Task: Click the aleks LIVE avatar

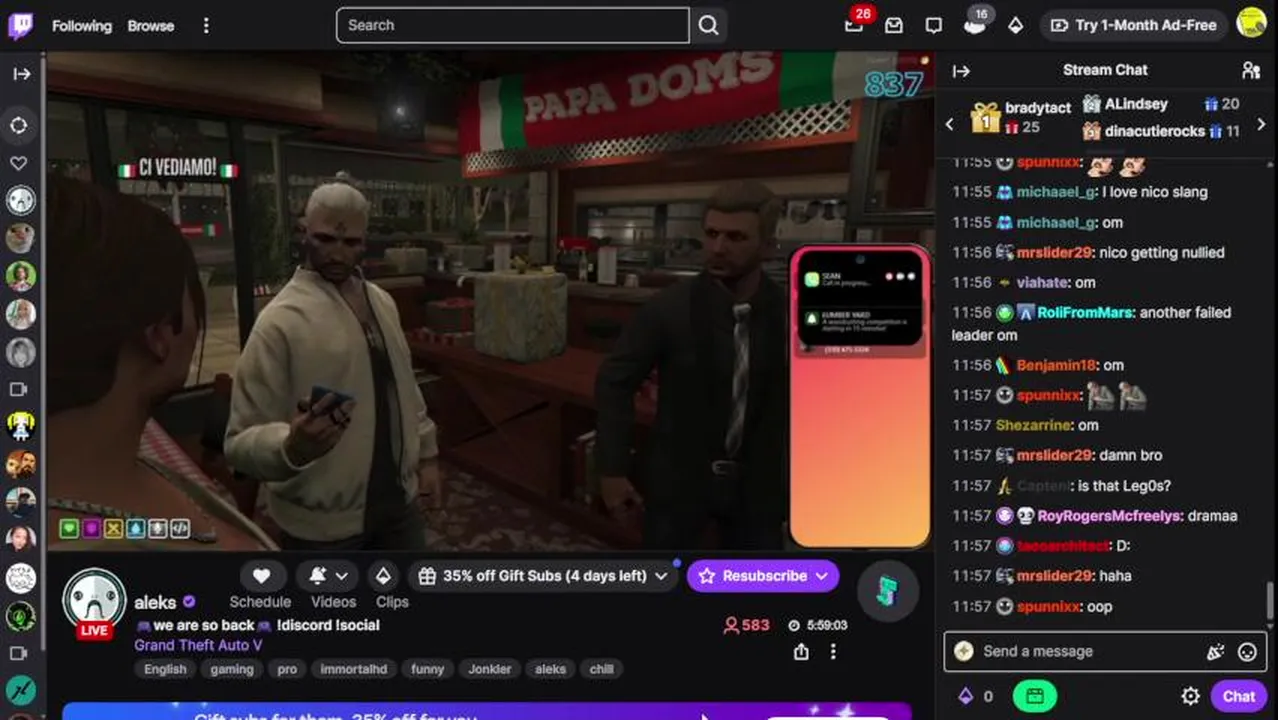Action: click(94, 603)
